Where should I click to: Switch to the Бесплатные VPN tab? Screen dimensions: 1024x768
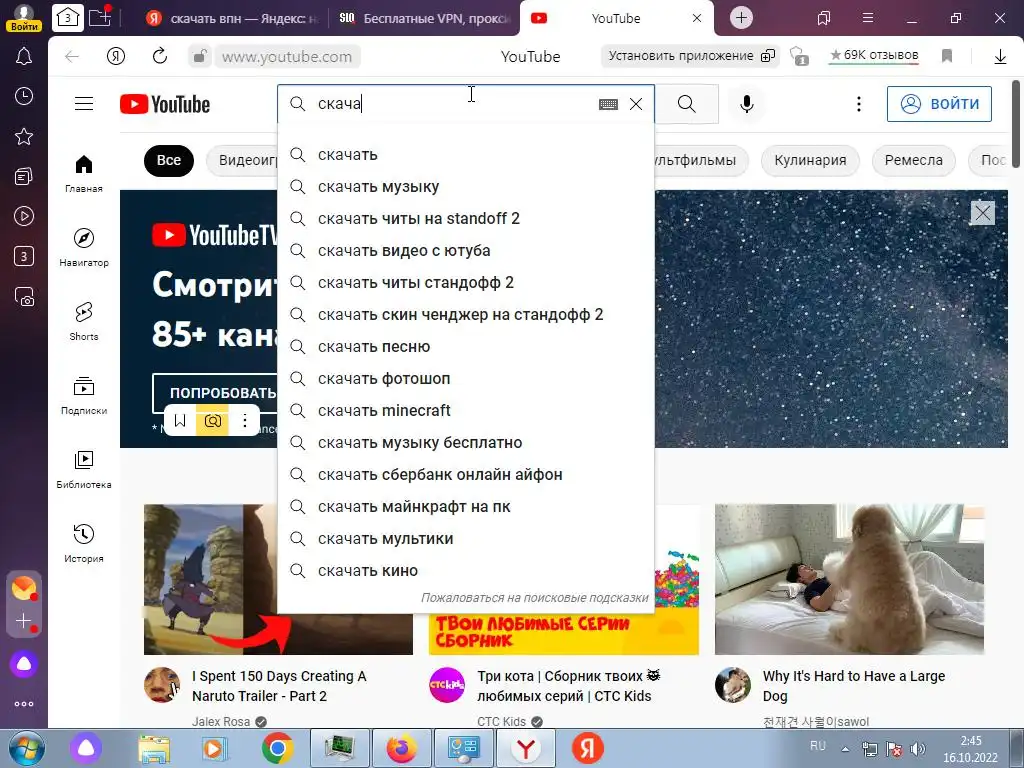424,18
